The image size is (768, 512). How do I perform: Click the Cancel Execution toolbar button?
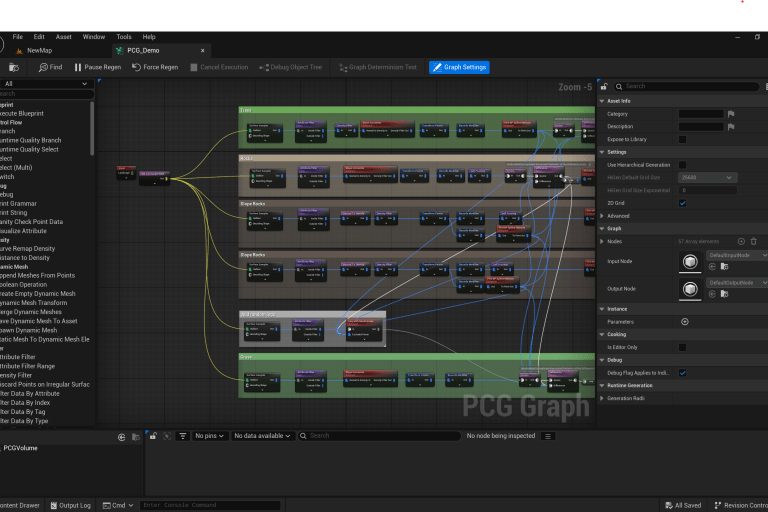(x=219, y=67)
